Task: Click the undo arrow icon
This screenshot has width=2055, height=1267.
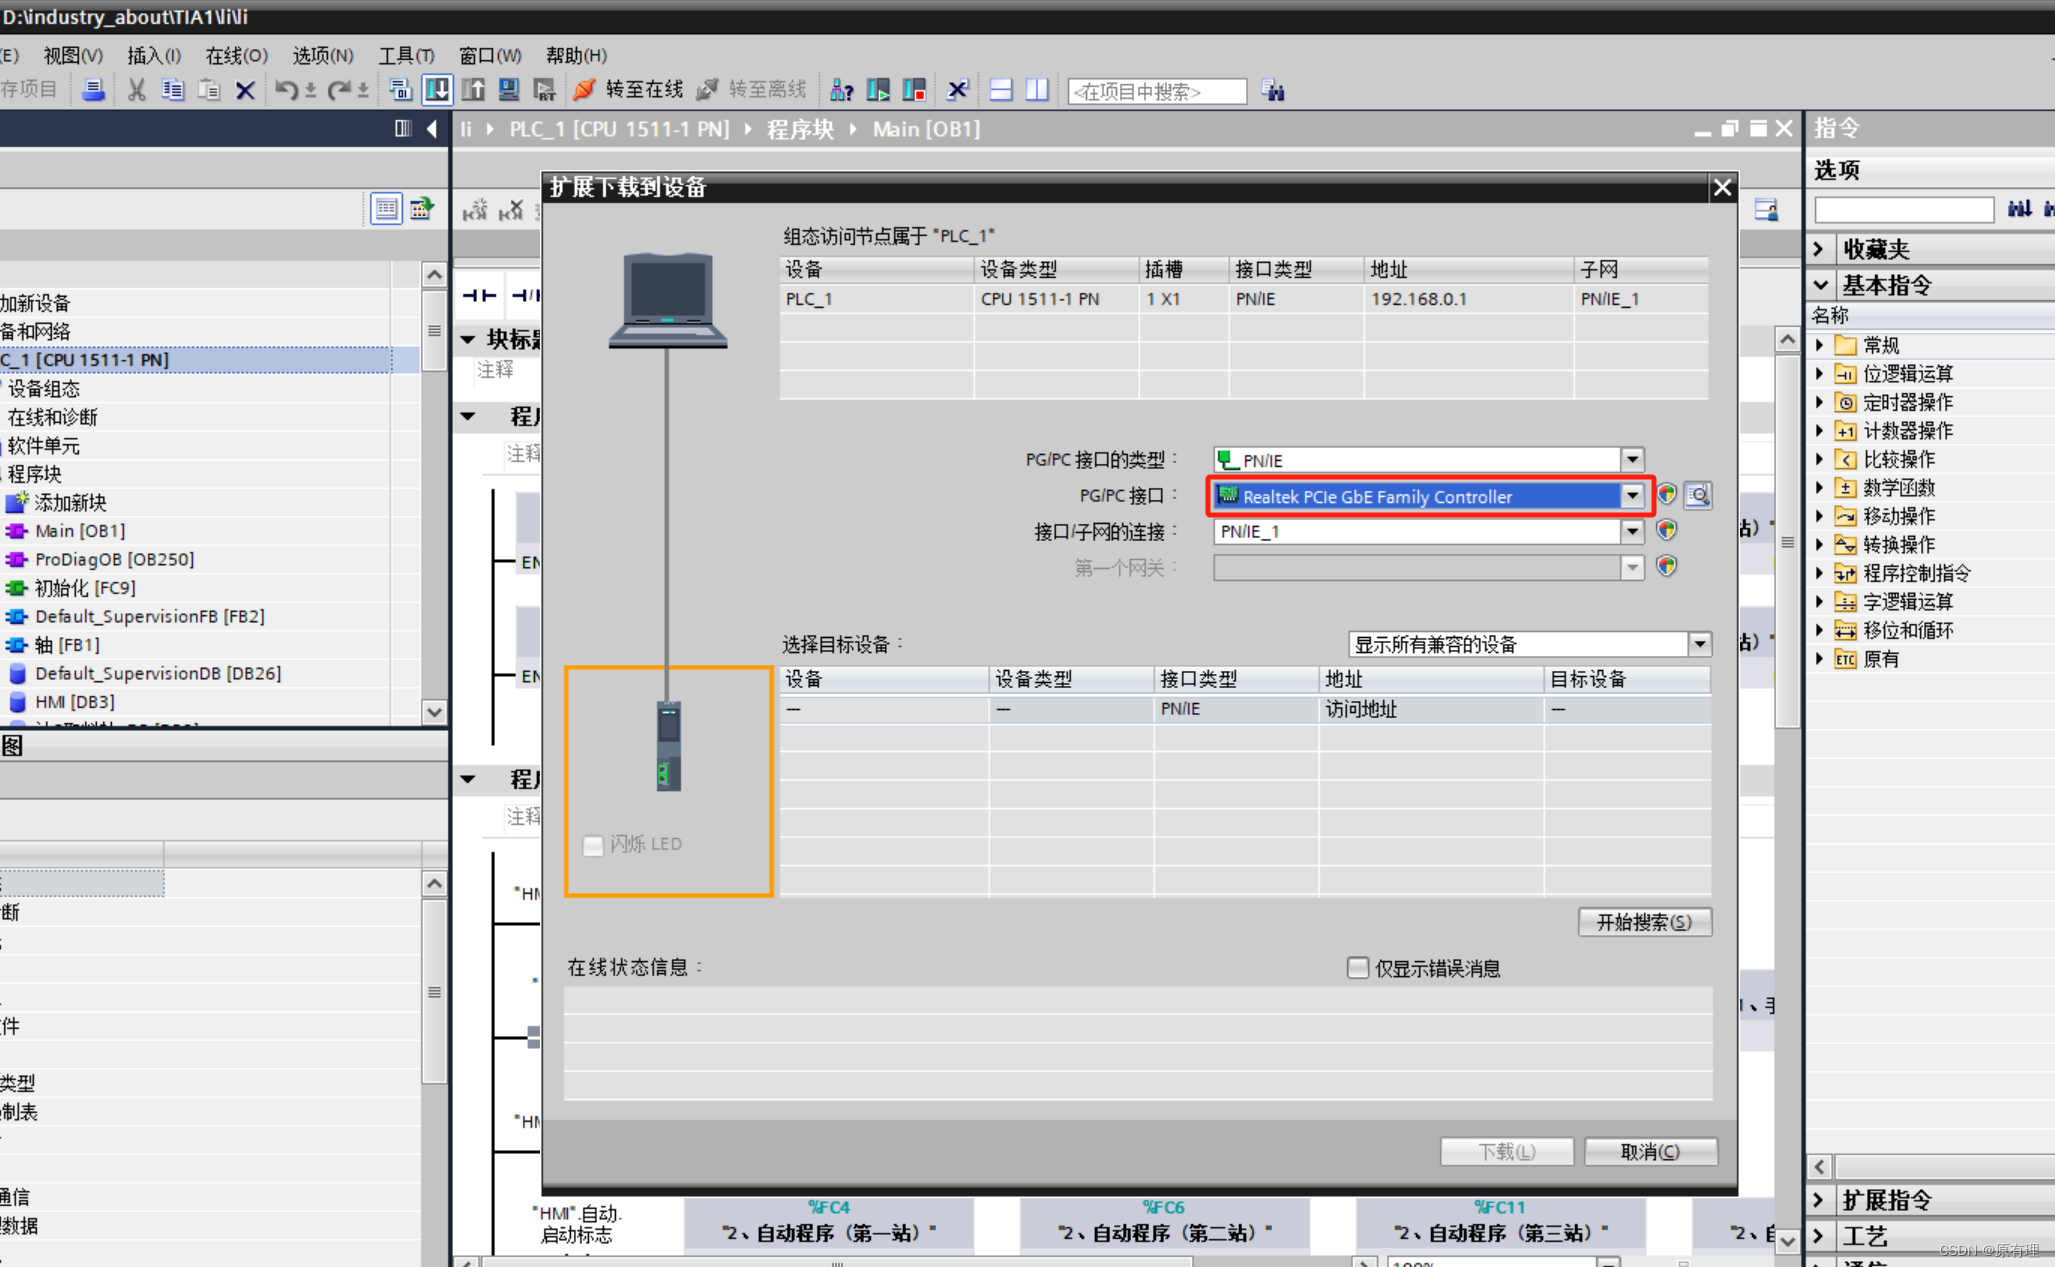Action: (x=285, y=90)
